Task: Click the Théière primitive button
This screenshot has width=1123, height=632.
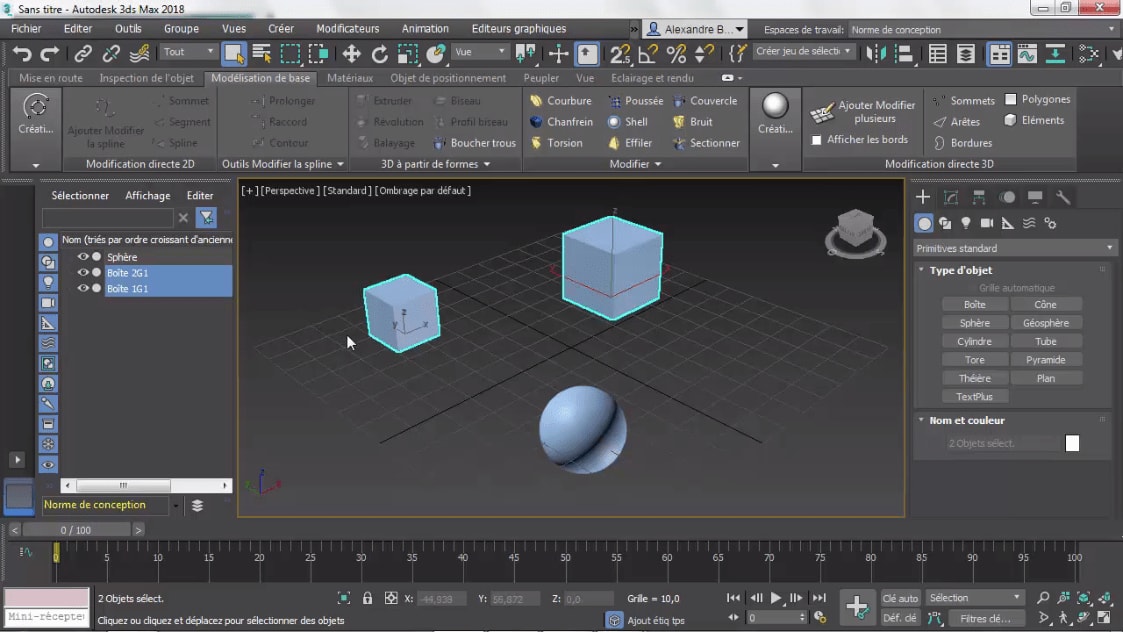Action: (x=974, y=378)
